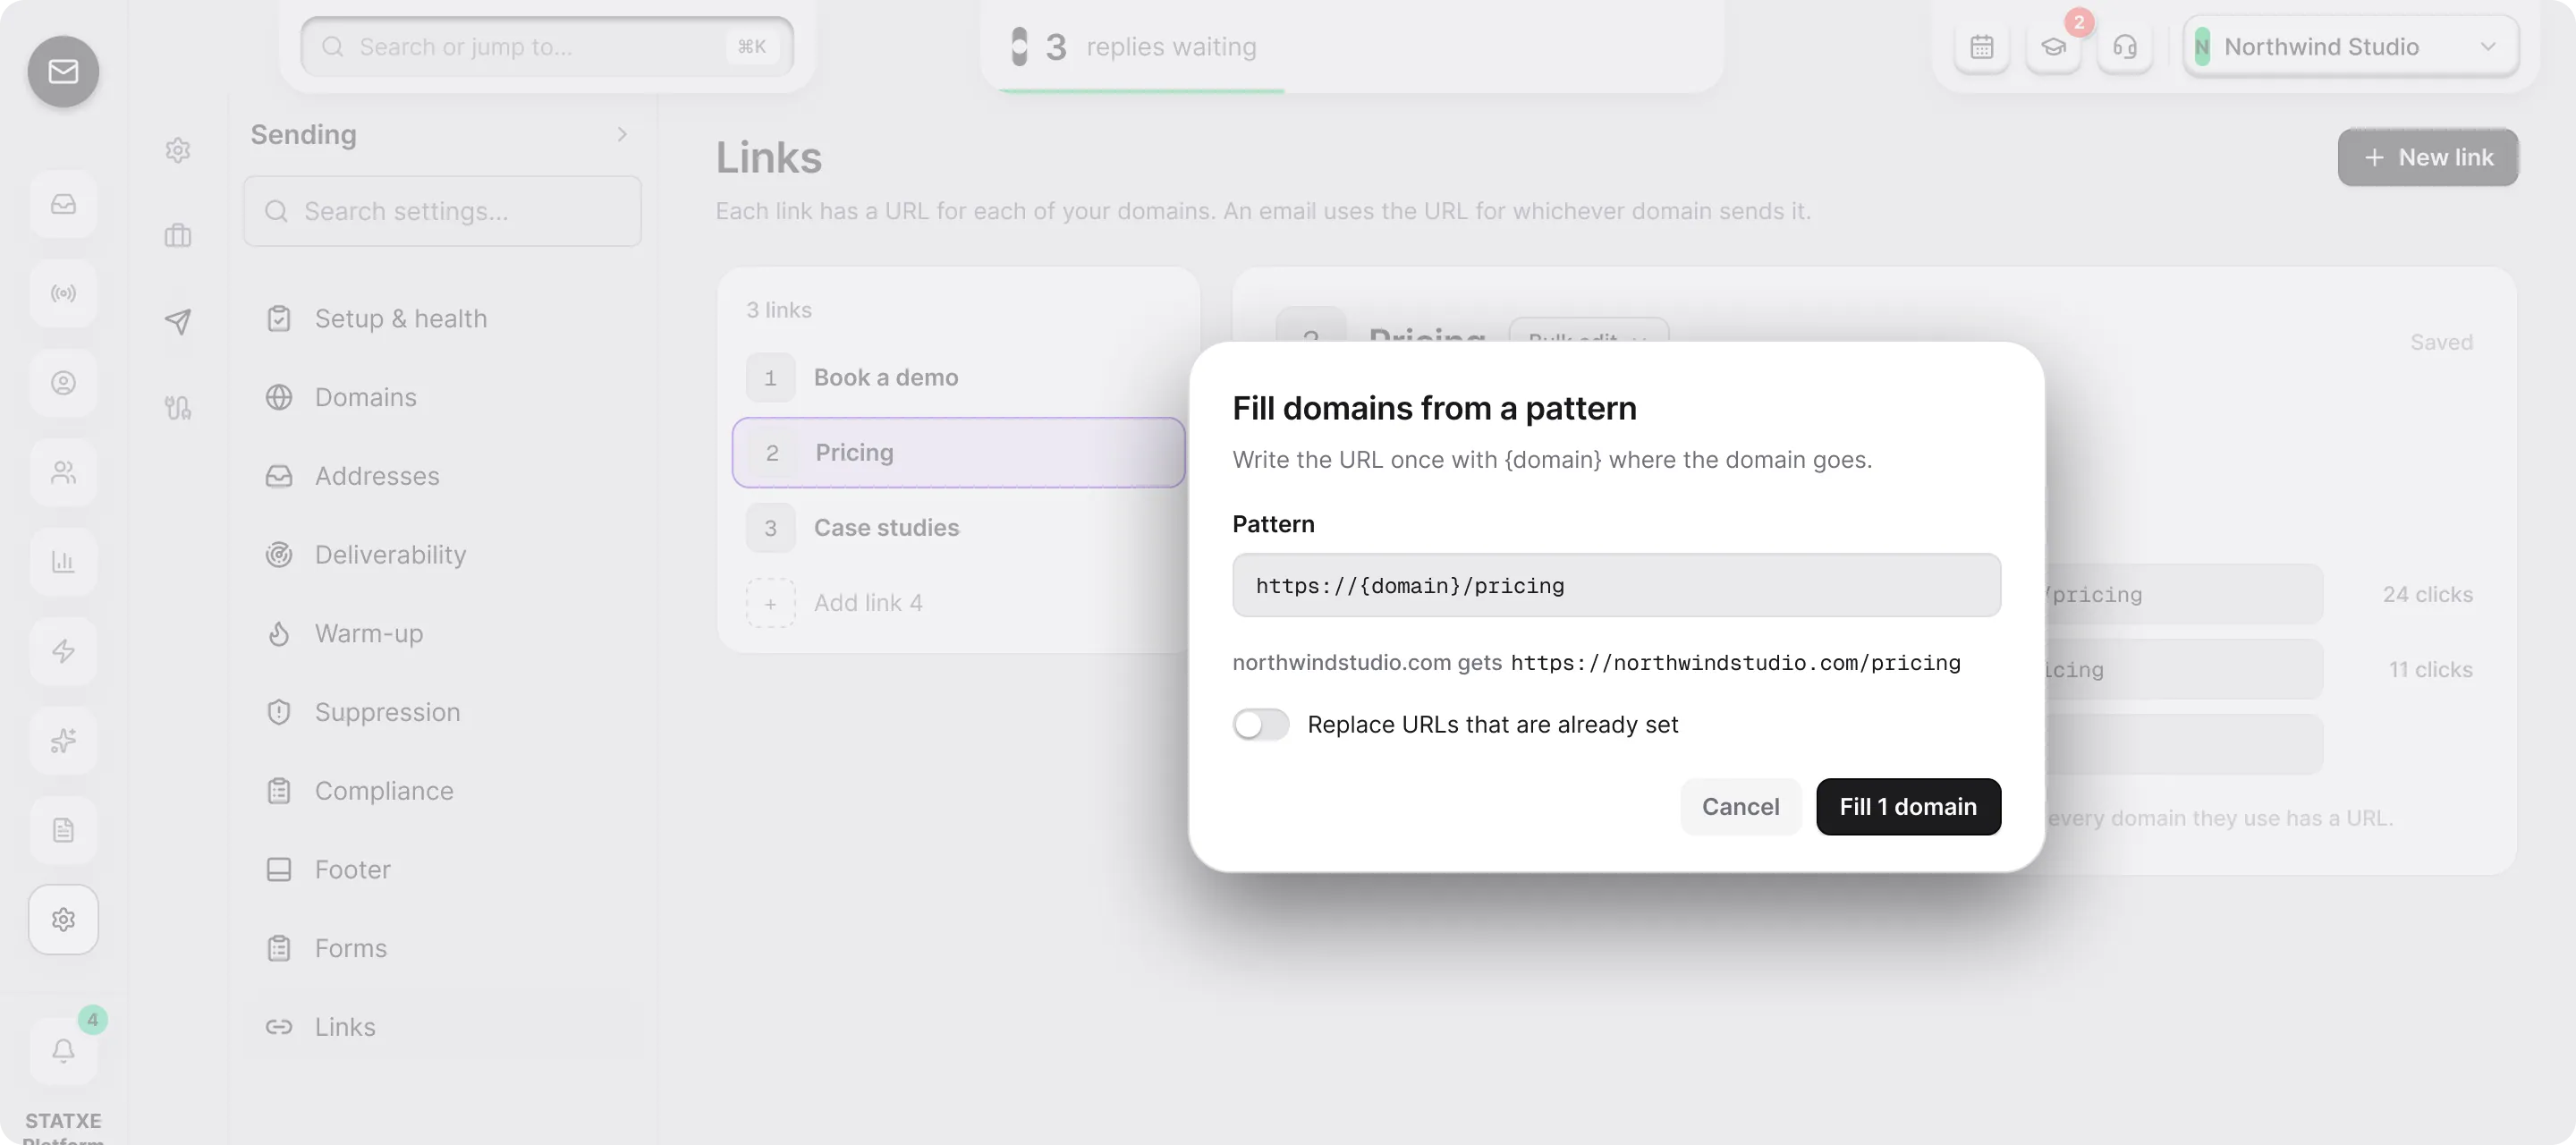The height and width of the screenshot is (1145, 2576).
Task: Open Compliance settings
Action: click(x=442, y=790)
